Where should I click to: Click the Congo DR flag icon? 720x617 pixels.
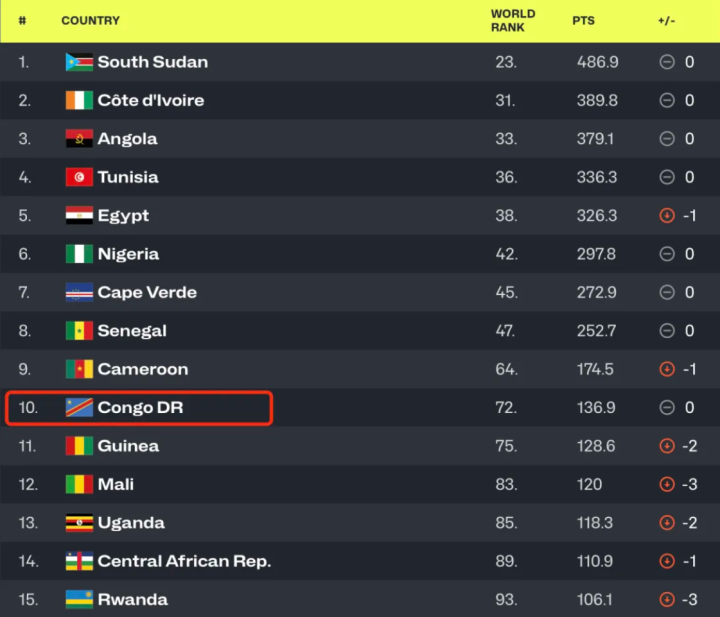(79, 408)
